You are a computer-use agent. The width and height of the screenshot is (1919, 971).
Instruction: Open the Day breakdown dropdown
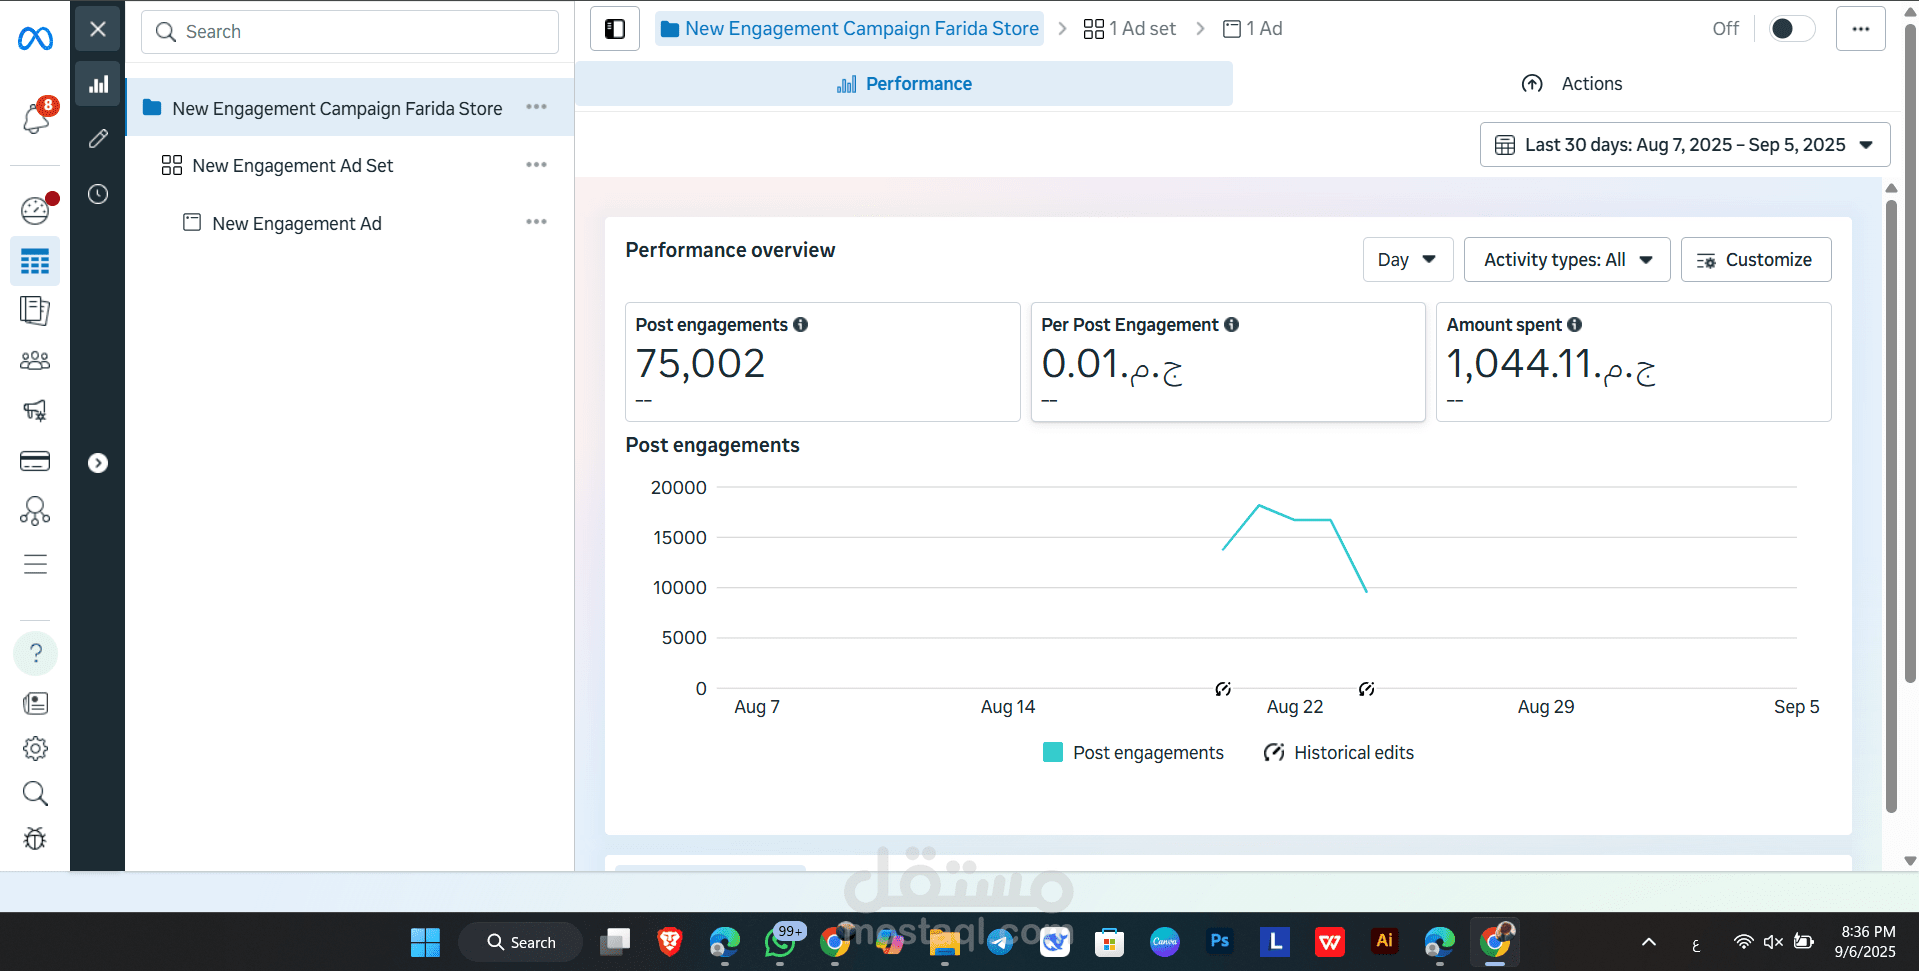click(1407, 260)
